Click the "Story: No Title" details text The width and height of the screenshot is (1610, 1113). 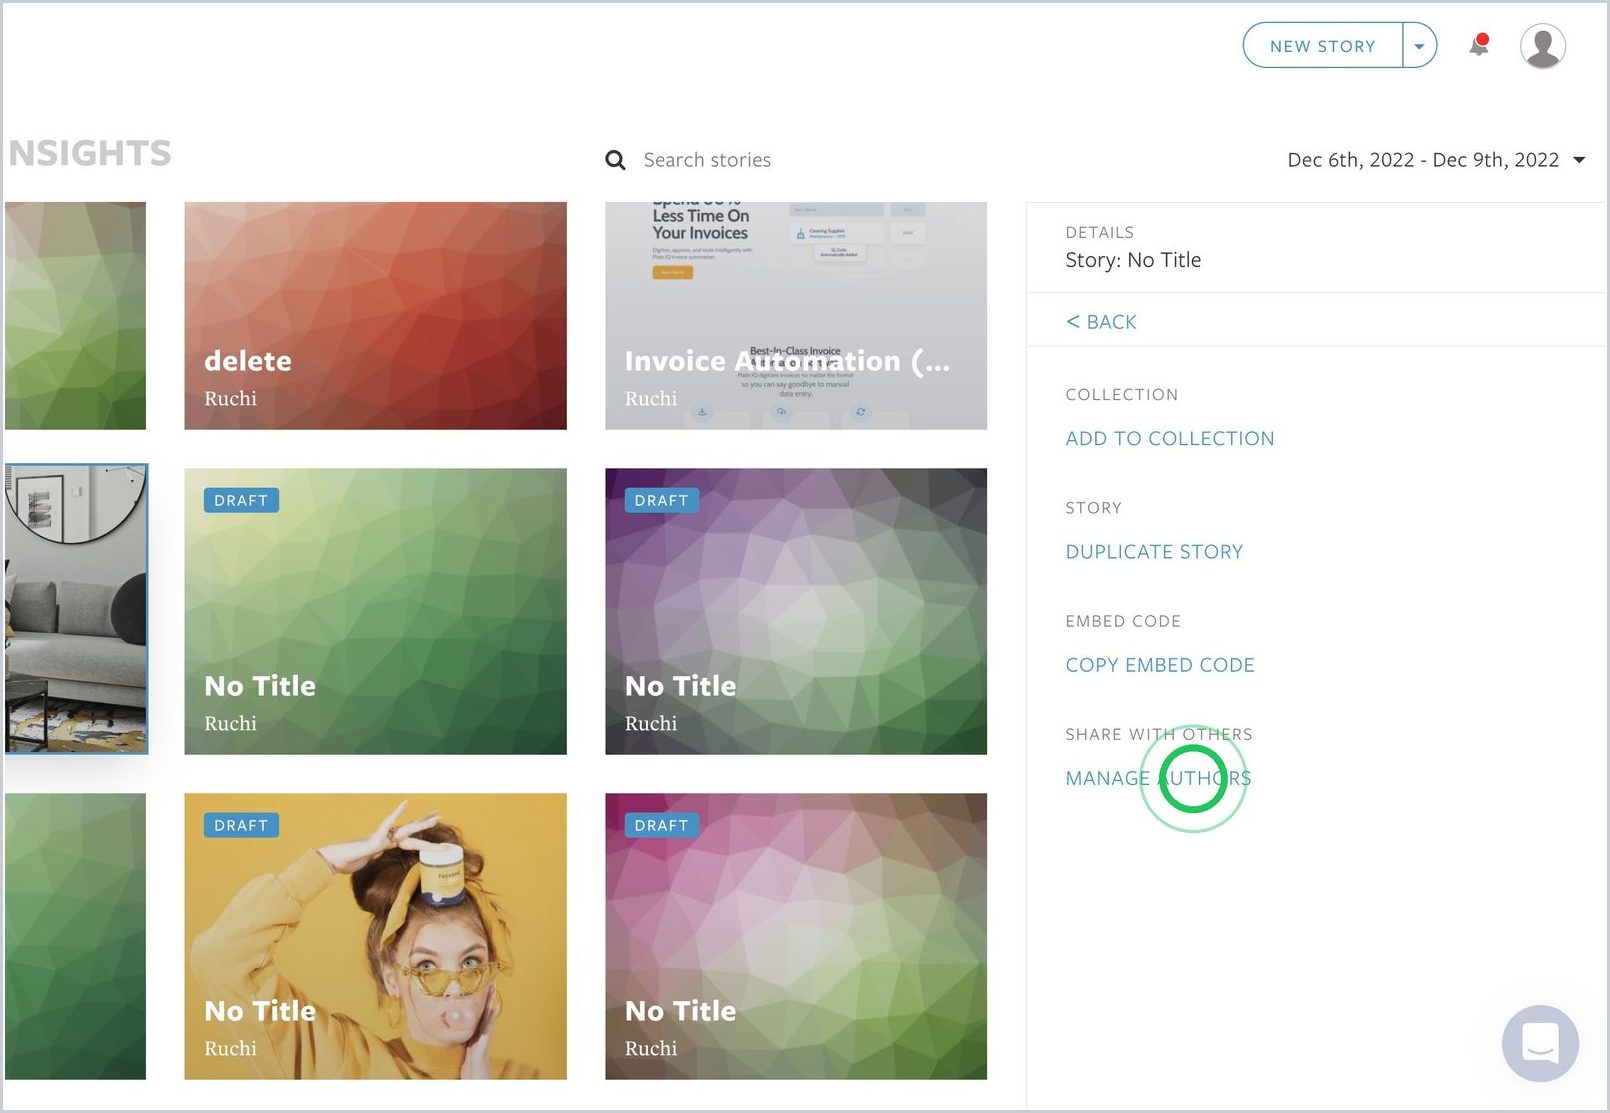1133,260
